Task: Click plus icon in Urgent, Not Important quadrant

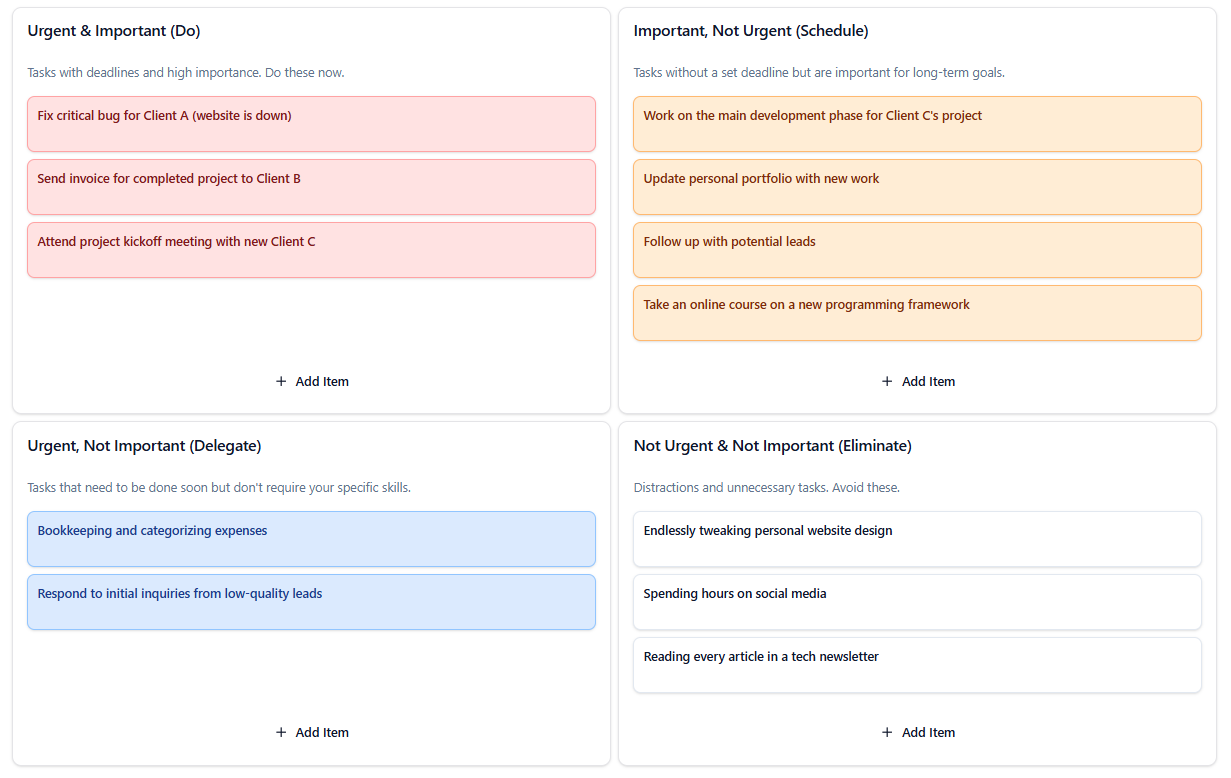Action: coord(281,732)
